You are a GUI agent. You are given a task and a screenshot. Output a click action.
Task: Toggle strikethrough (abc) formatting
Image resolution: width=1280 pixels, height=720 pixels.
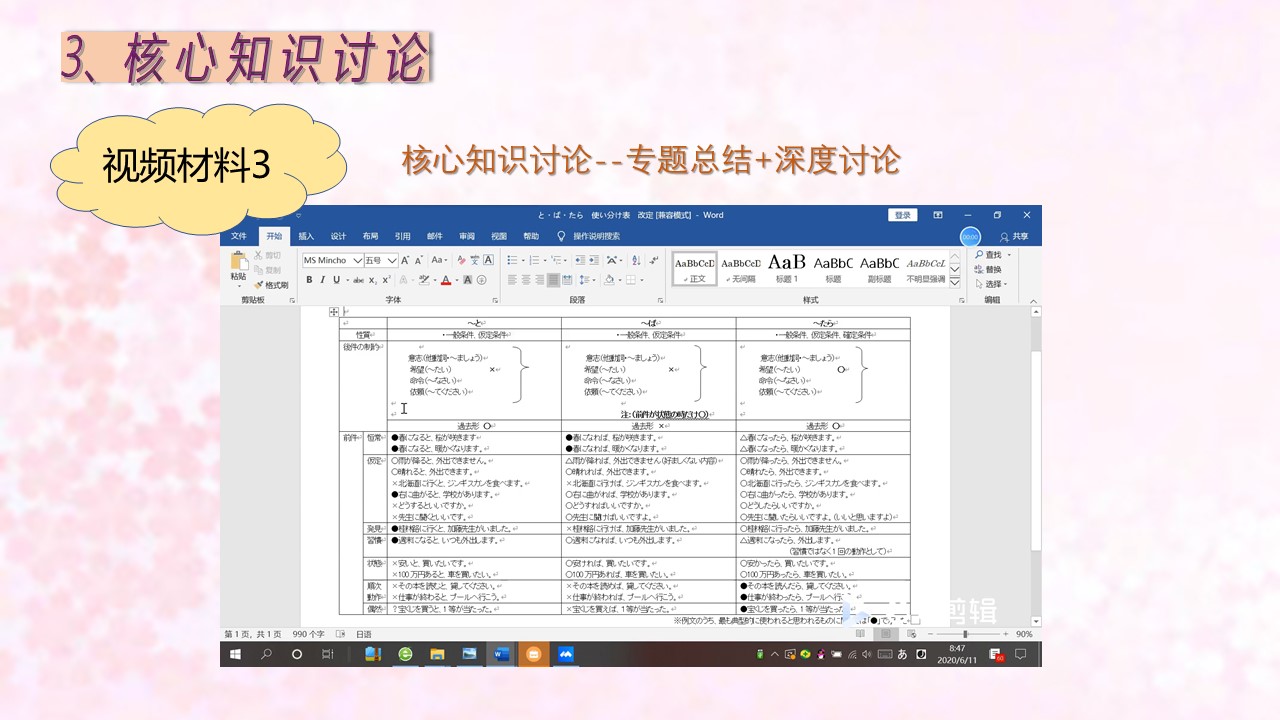point(357,280)
